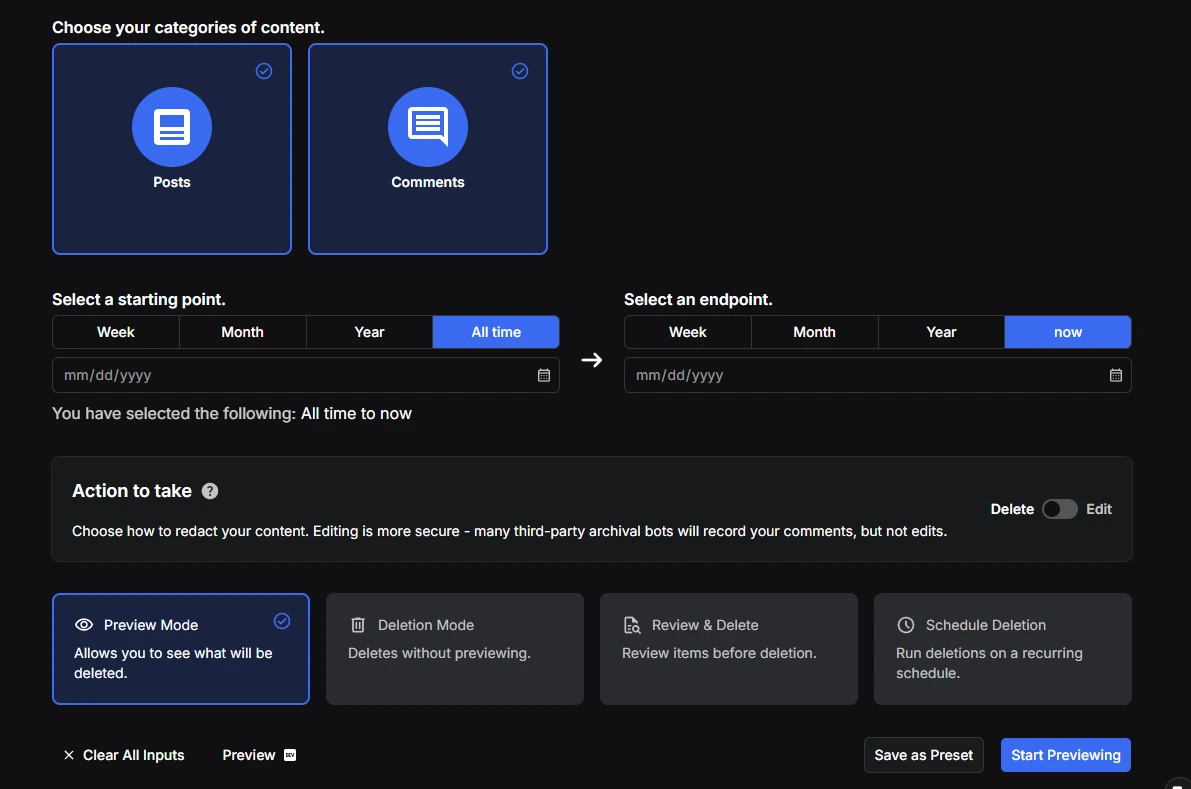
Task: Select the Preview Mode option card
Action: coord(181,649)
